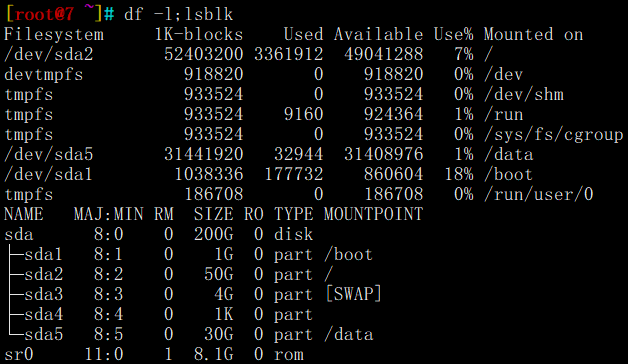Click the sda3 partition tree entry
The width and height of the screenshot is (628, 364).
(43, 295)
